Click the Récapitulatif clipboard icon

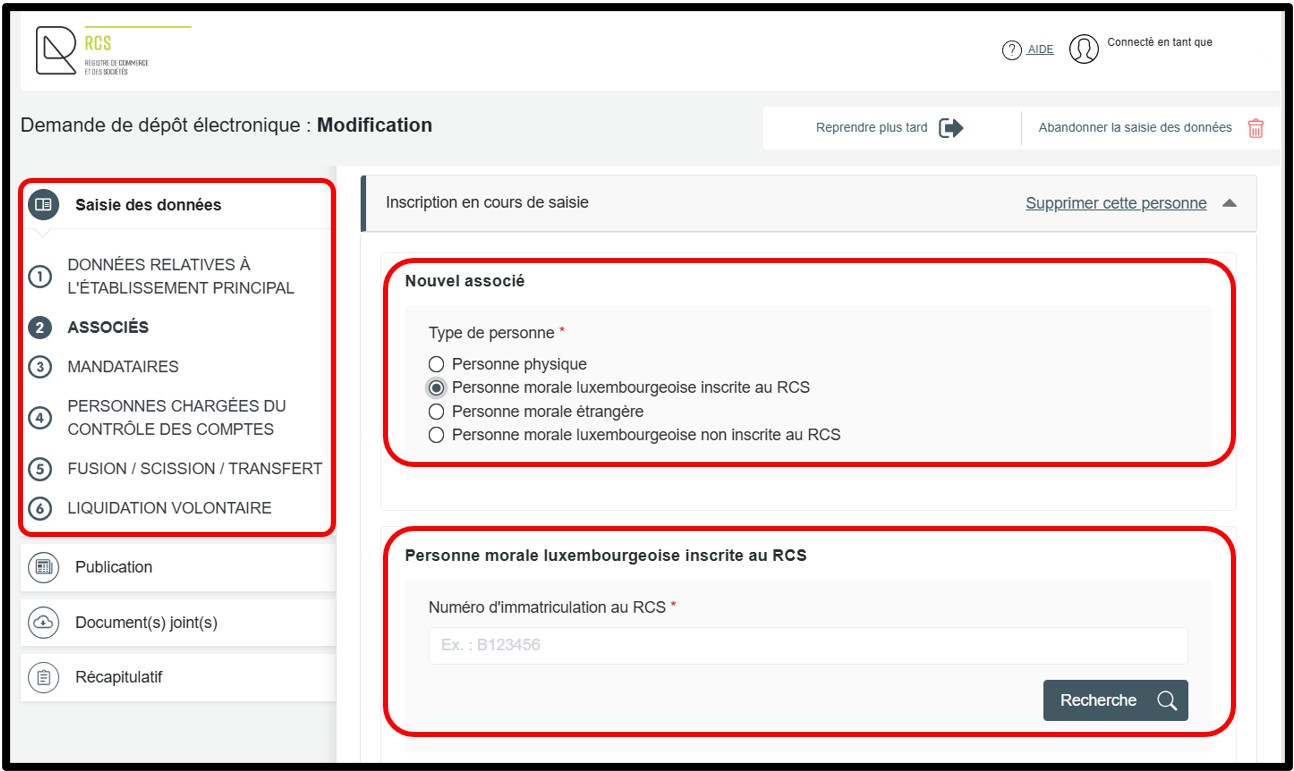point(43,677)
